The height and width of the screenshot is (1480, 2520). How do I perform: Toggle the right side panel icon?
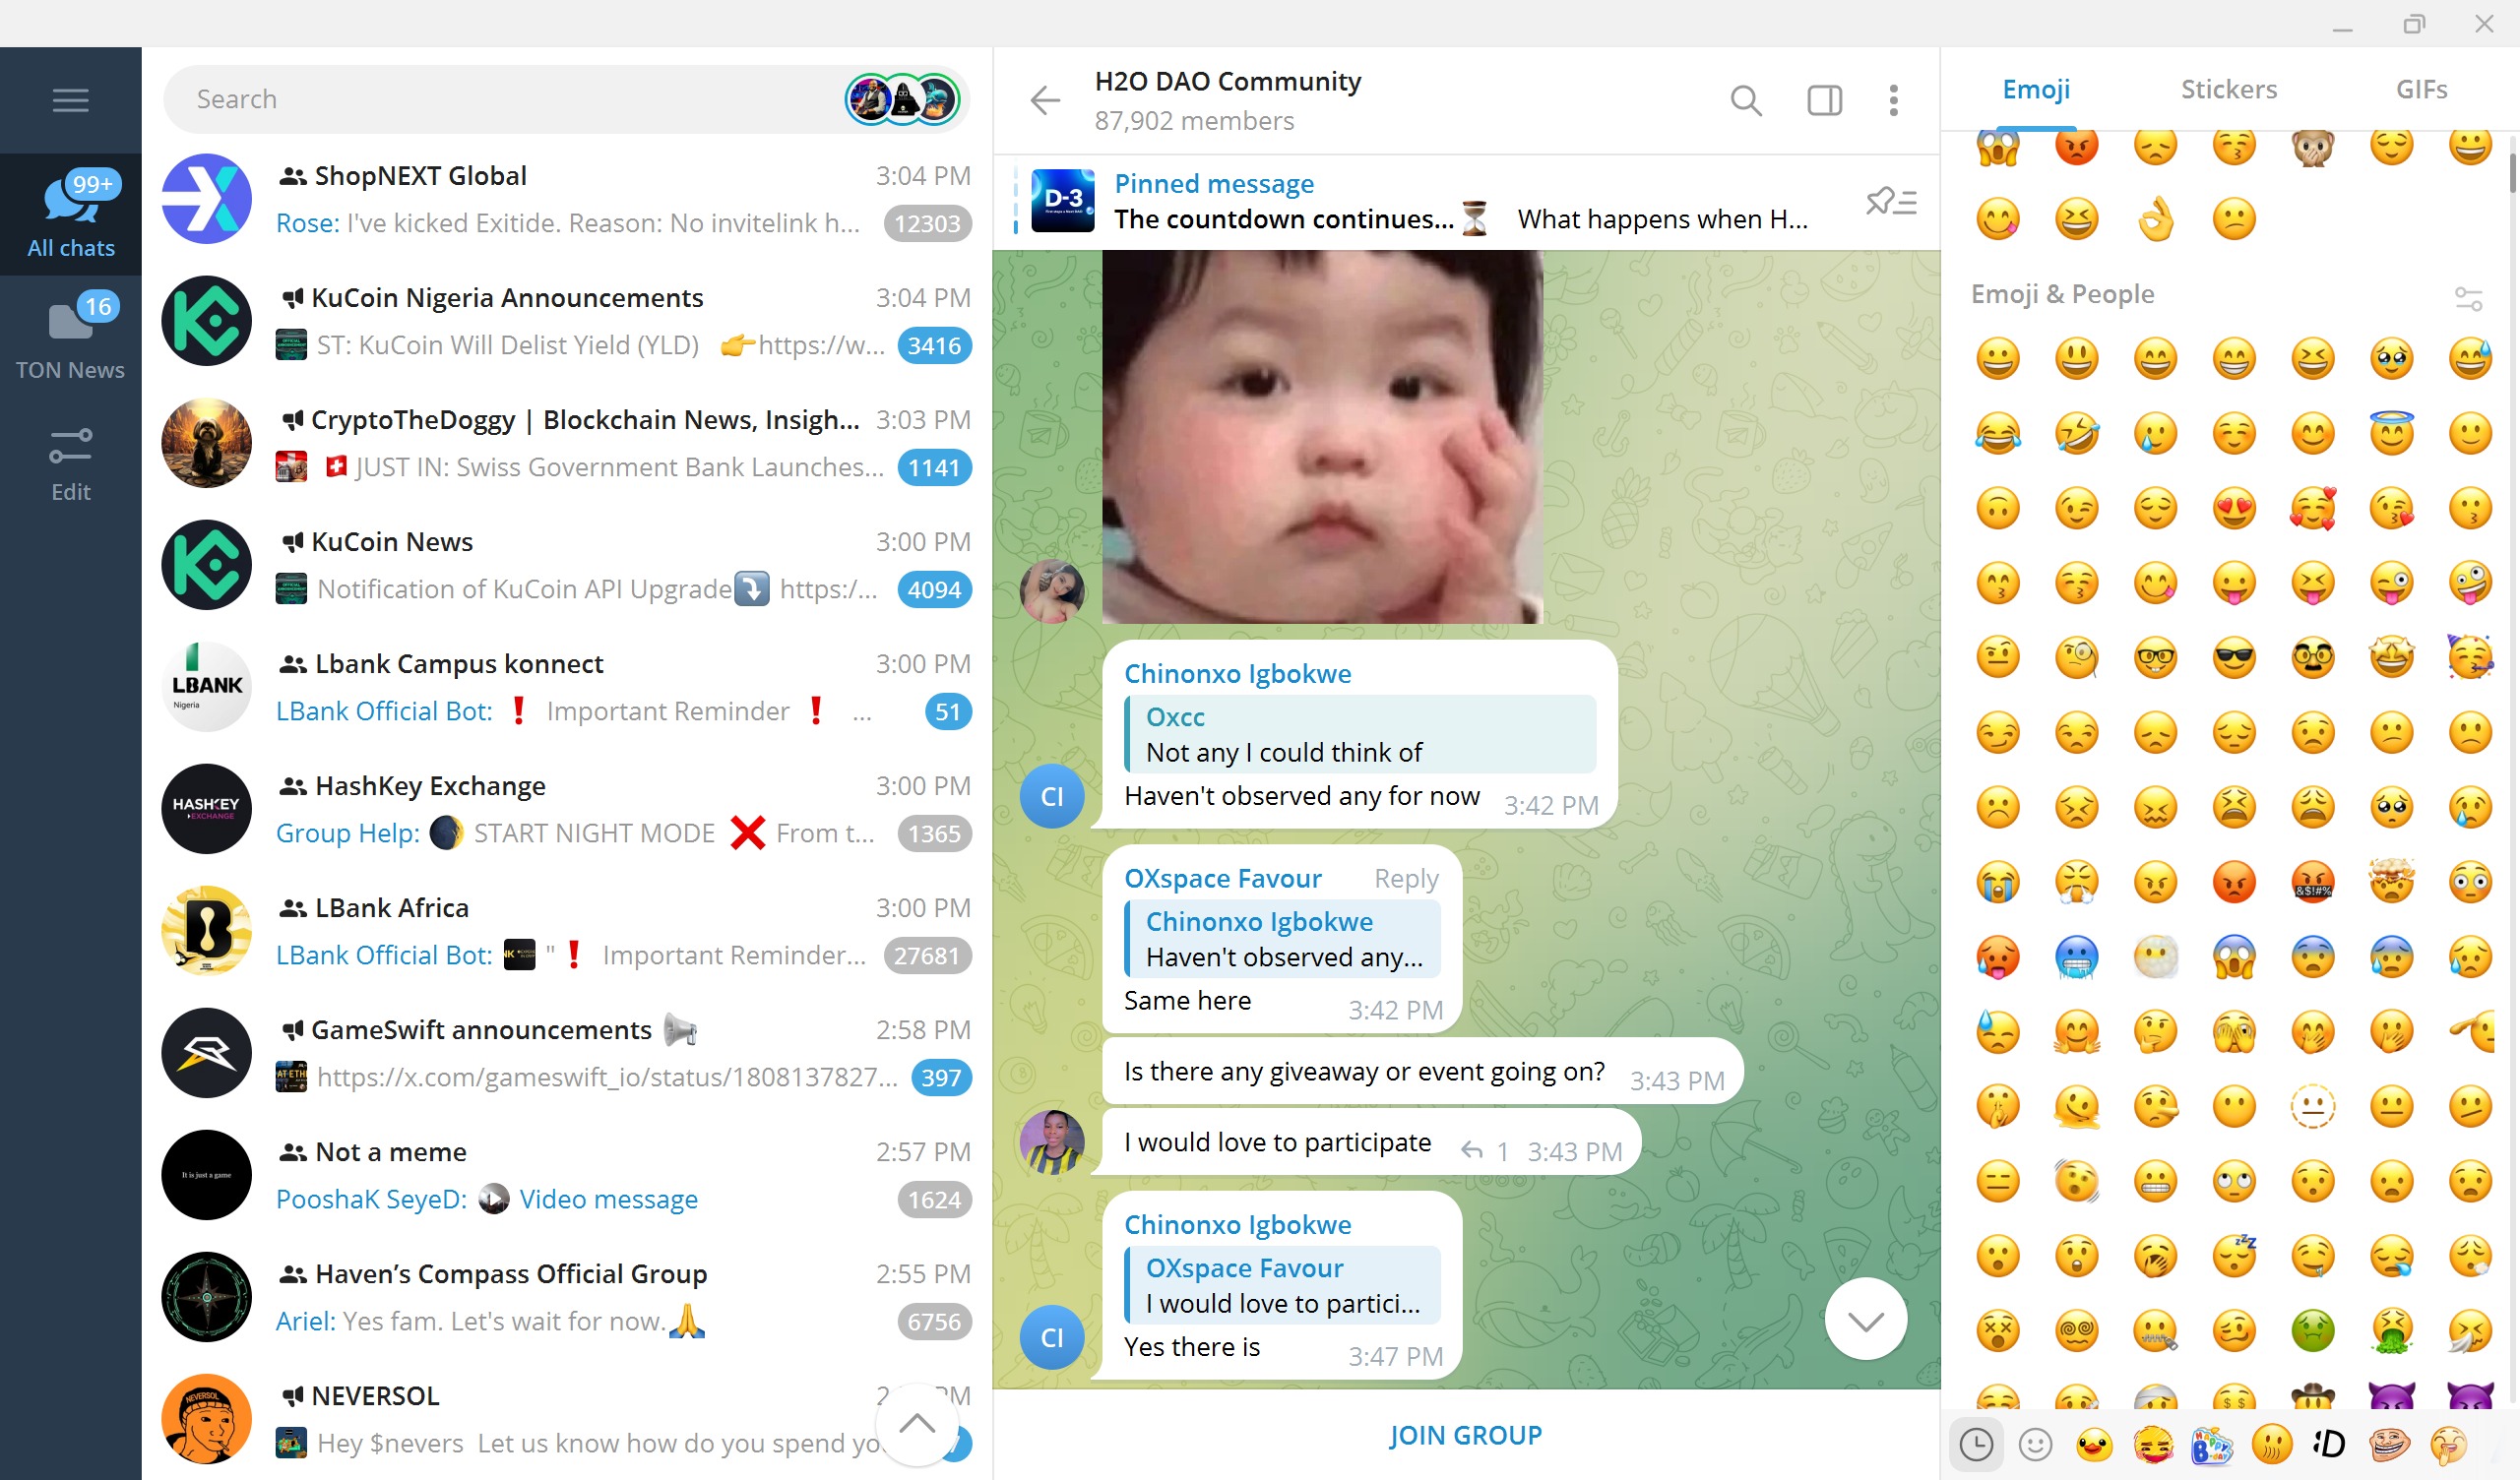pyautogui.click(x=1824, y=100)
